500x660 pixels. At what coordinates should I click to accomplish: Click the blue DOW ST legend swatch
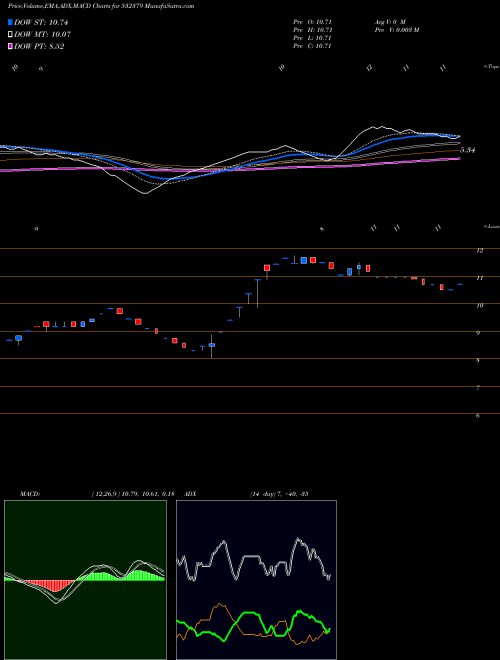[10, 22]
